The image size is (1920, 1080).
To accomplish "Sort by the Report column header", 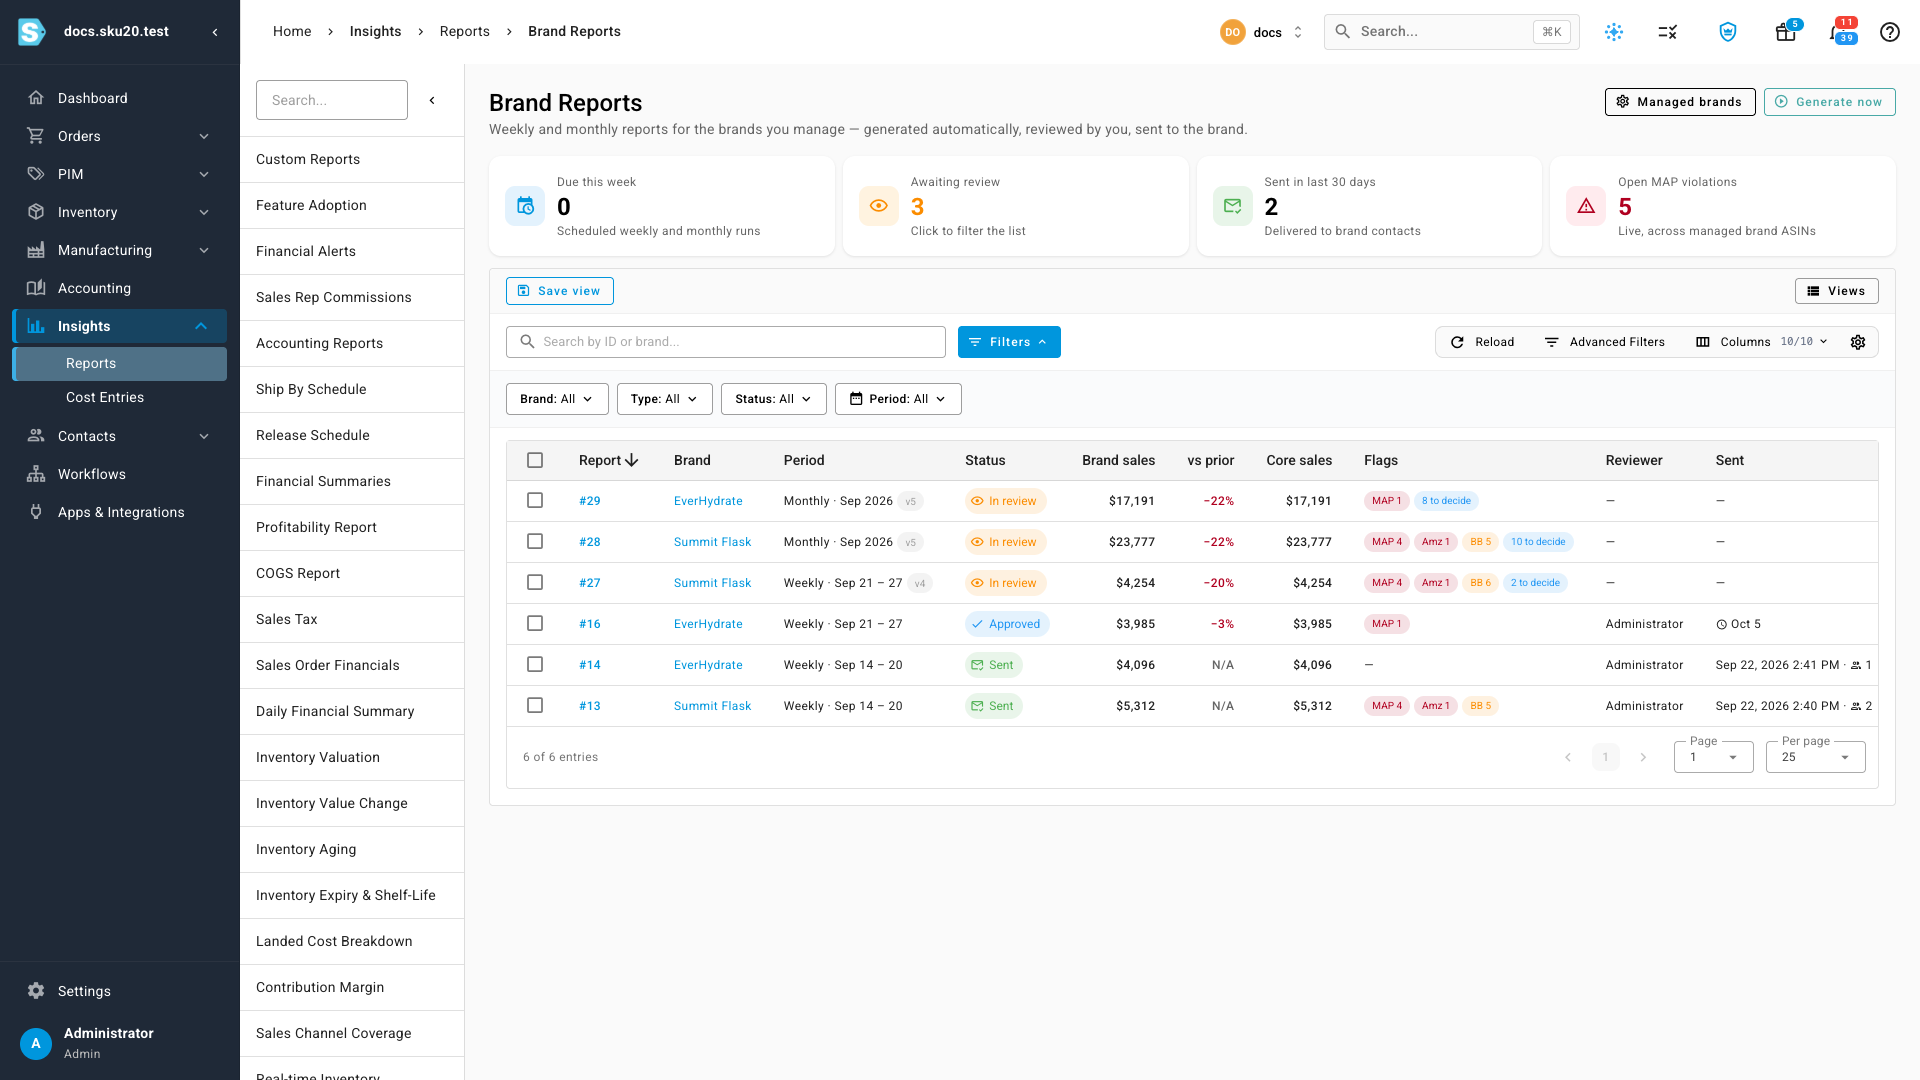I will (x=608, y=460).
